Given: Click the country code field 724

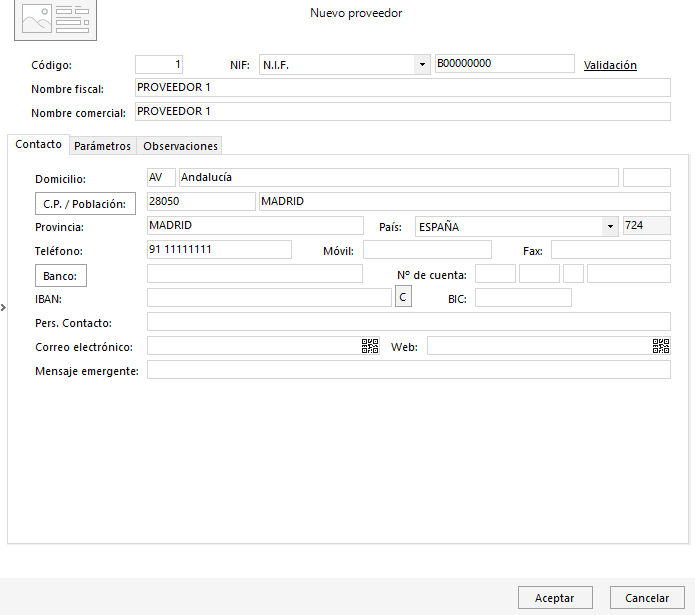Looking at the screenshot, I should pos(646,225).
